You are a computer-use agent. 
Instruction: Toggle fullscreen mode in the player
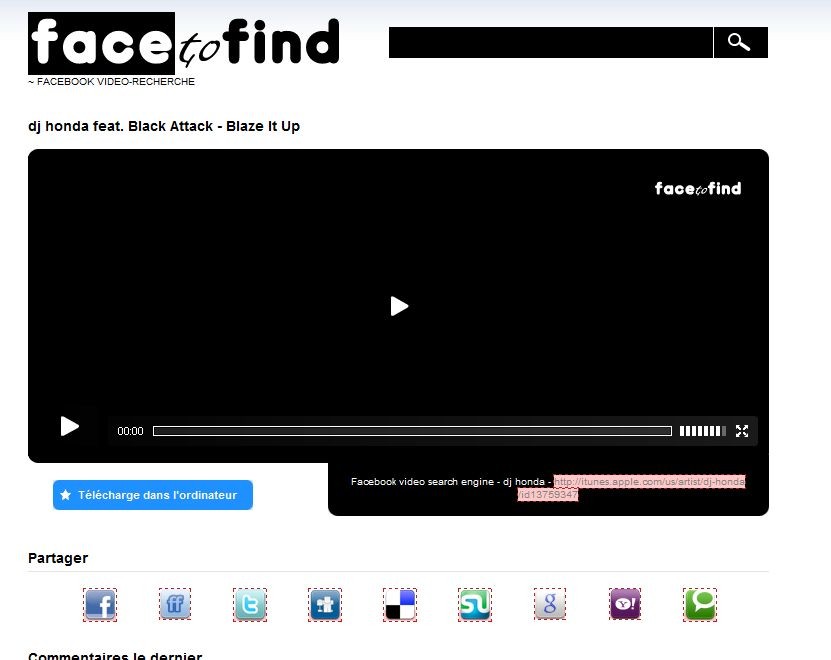(x=742, y=431)
